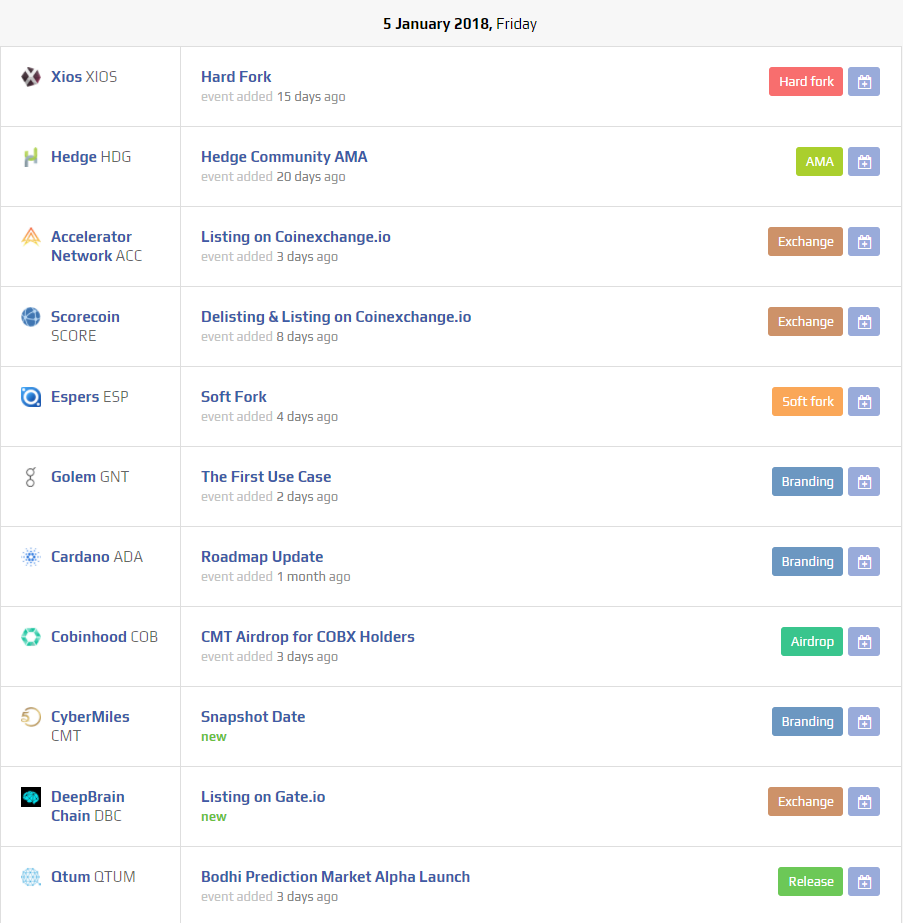Add Xios Hard Fork event to calendar
This screenshot has height=923, width=903.
click(x=864, y=82)
